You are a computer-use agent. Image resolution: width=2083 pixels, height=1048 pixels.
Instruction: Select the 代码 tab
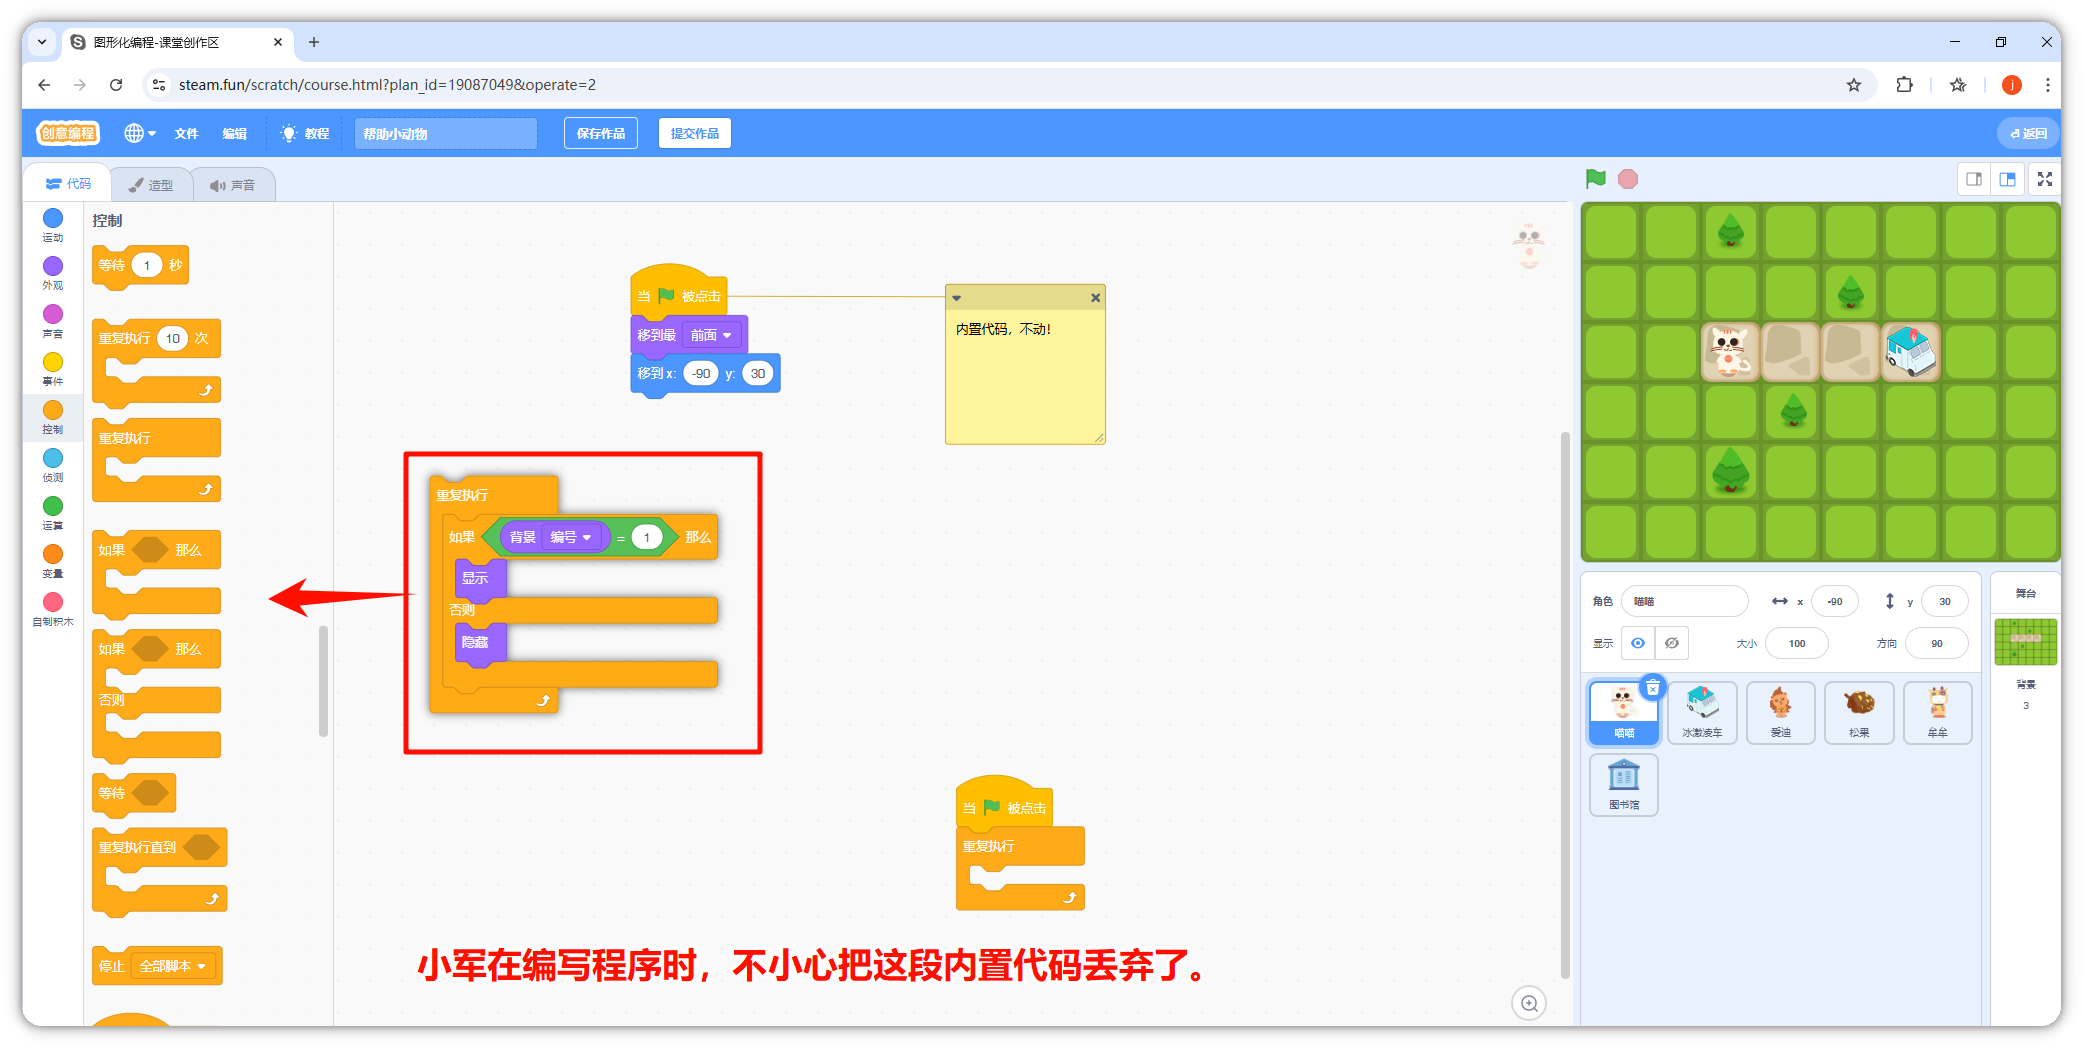pyautogui.click(x=68, y=184)
